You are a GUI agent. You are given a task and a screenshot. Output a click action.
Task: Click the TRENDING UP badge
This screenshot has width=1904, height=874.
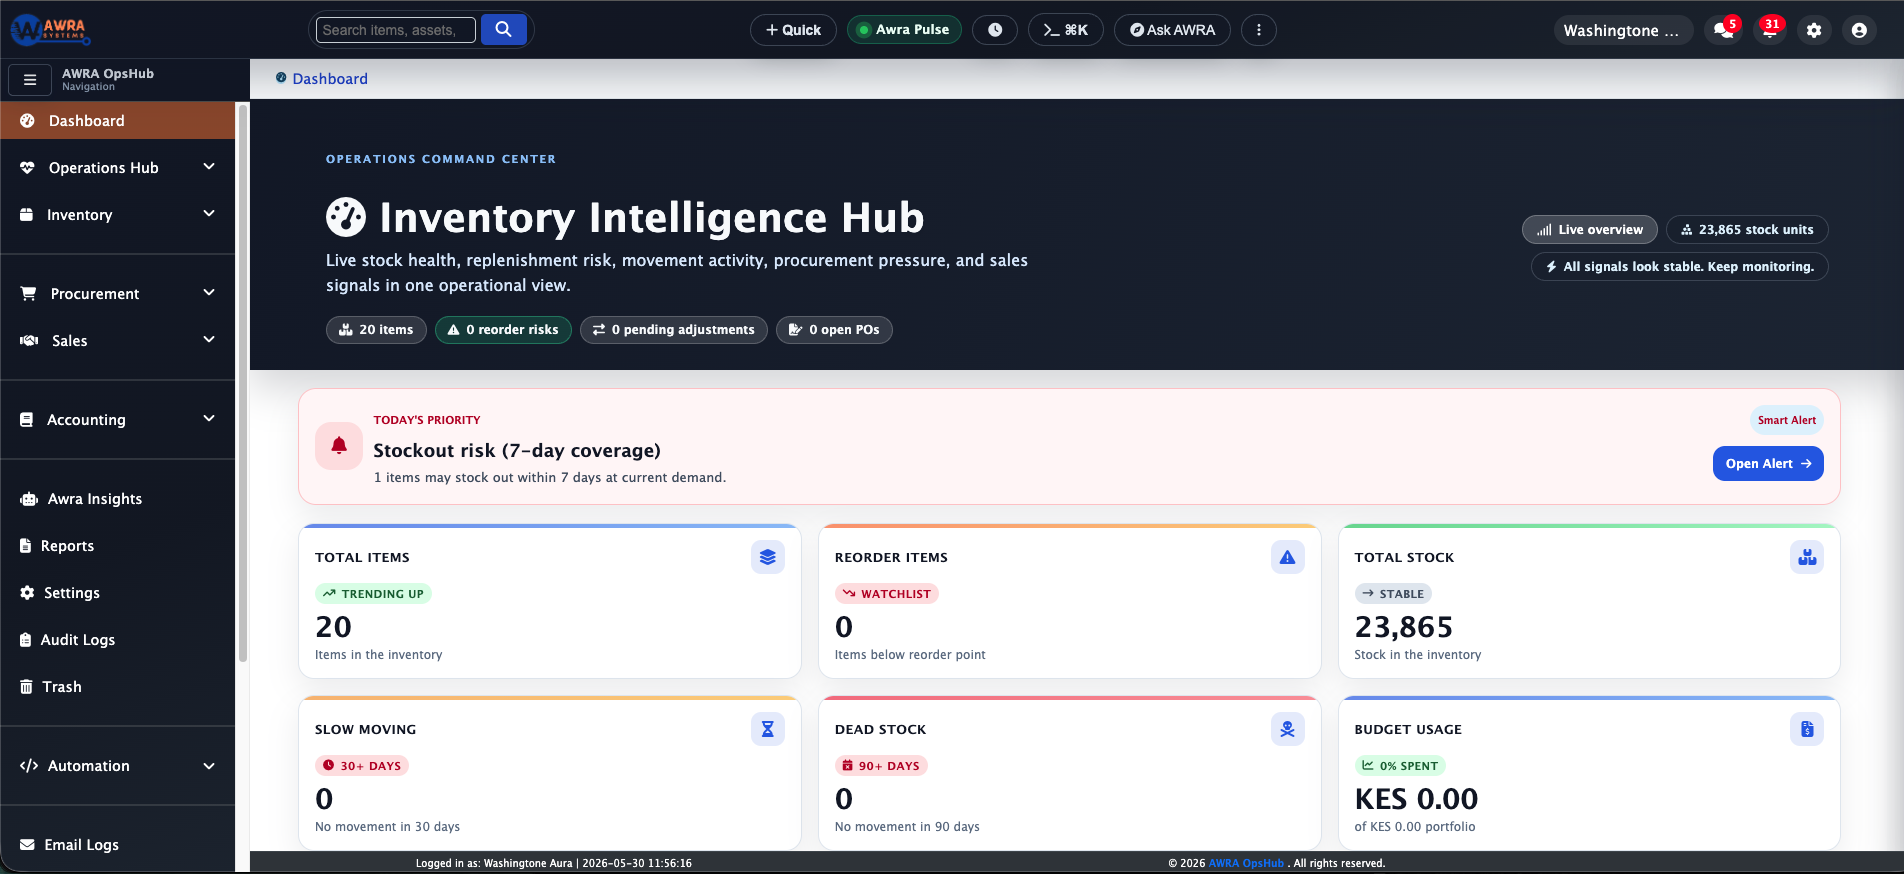pyautogui.click(x=373, y=594)
